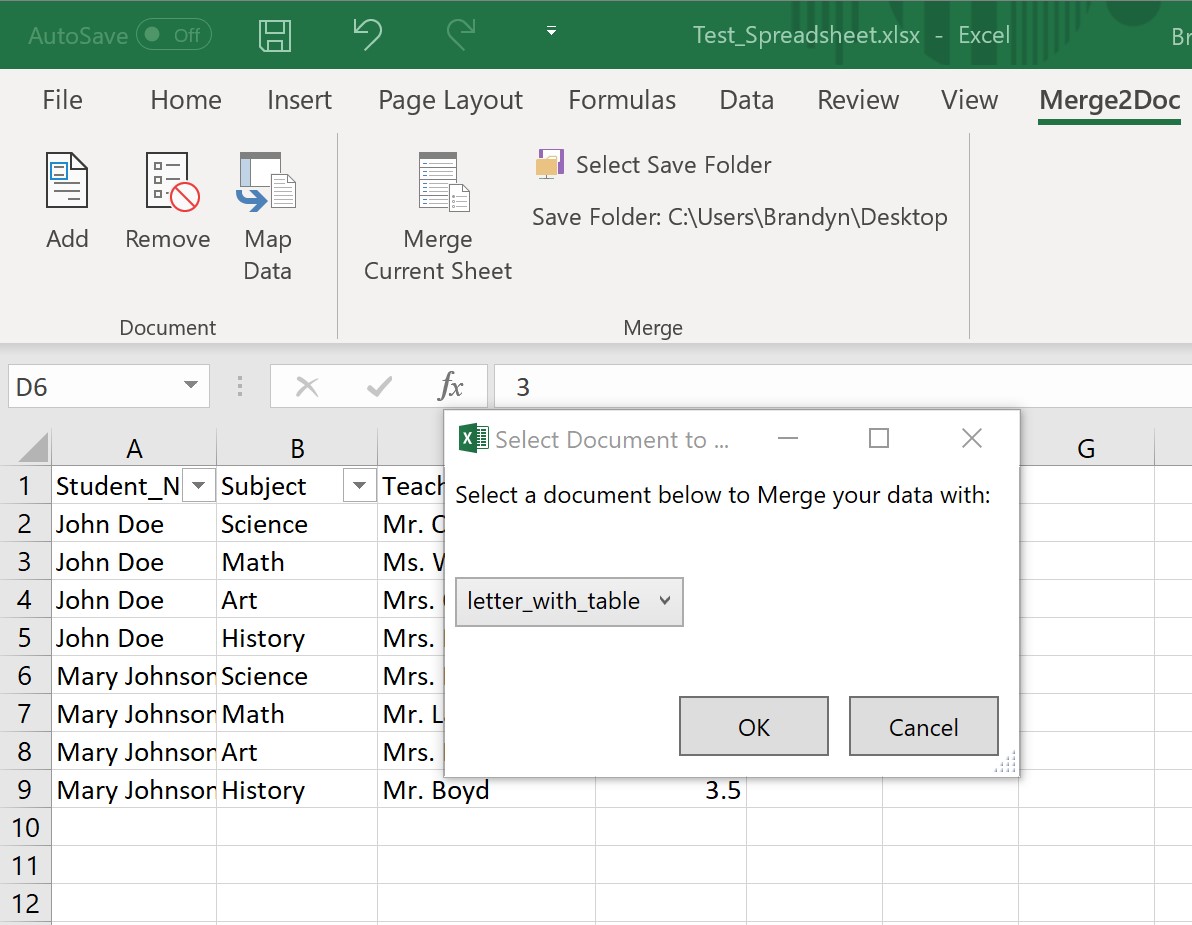This screenshot has height=925, width=1192.
Task: Open the File menu tab
Action: 62,100
